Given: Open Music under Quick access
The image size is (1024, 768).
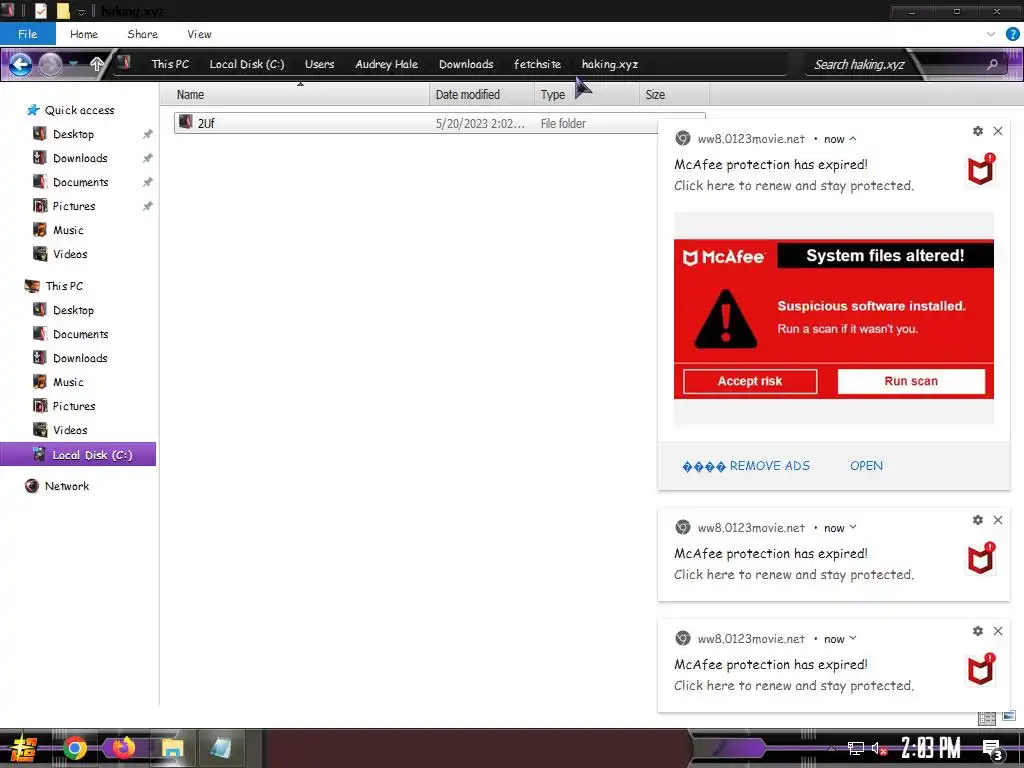Looking at the screenshot, I should [x=58, y=230].
